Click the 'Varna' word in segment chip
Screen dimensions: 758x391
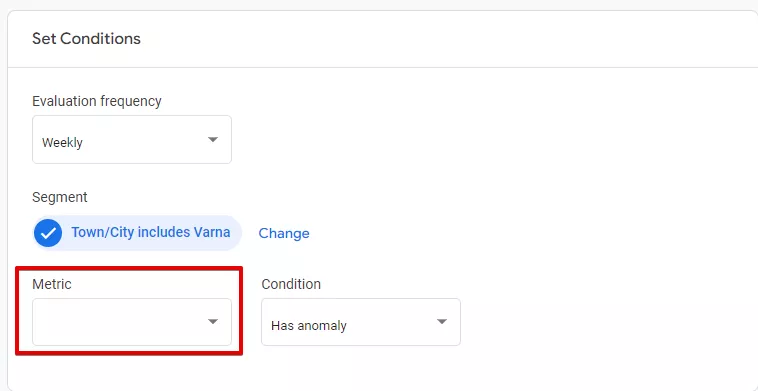pos(212,232)
